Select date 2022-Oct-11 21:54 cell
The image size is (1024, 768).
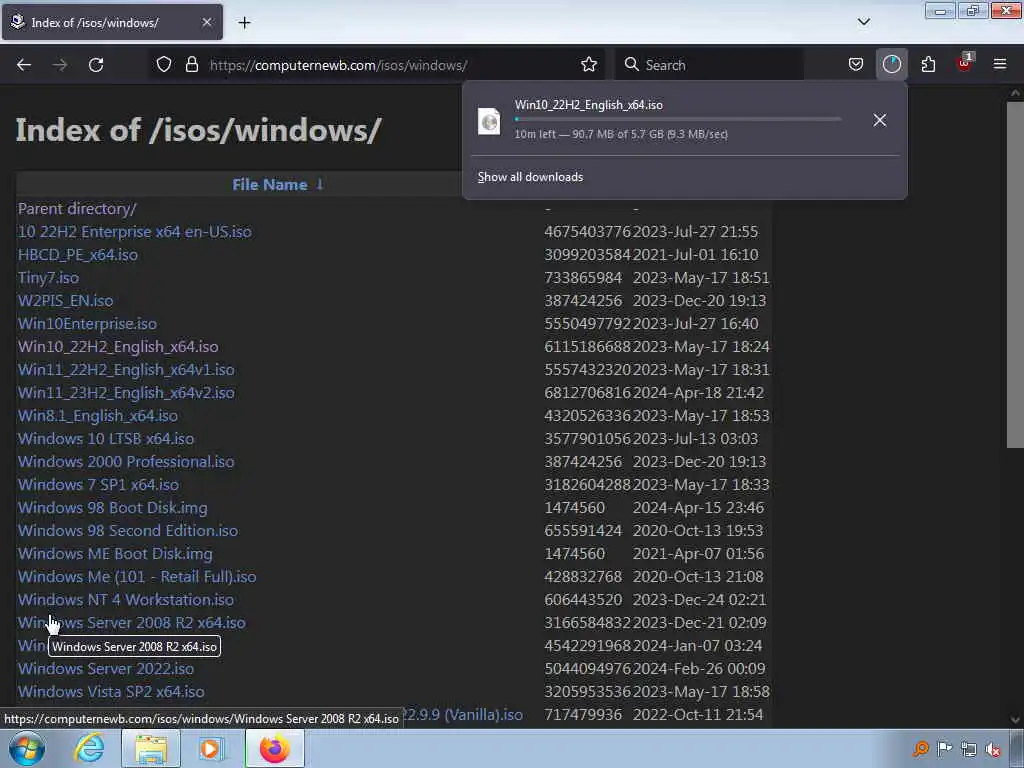pos(697,714)
